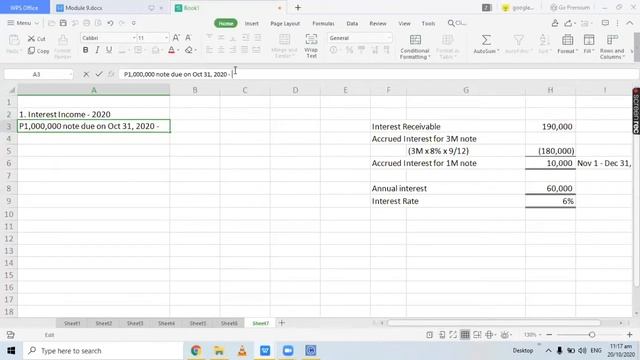Click the Desktop toolbar label in the taskbar
The width and height of the screenshot is (640, 360).
[523, 351]
